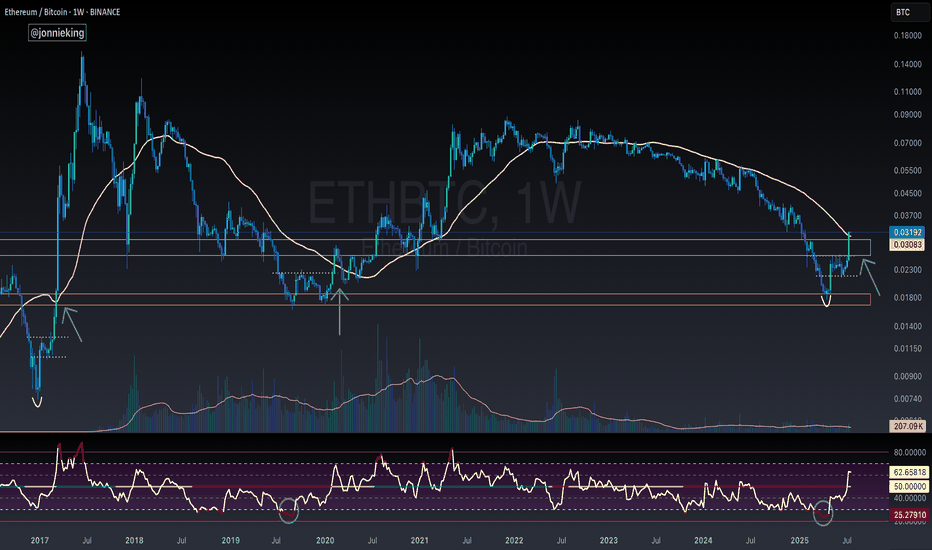Click the 0.01400 price axis label
The width and height of the screenshot is (932, 550).
(908, 326)
